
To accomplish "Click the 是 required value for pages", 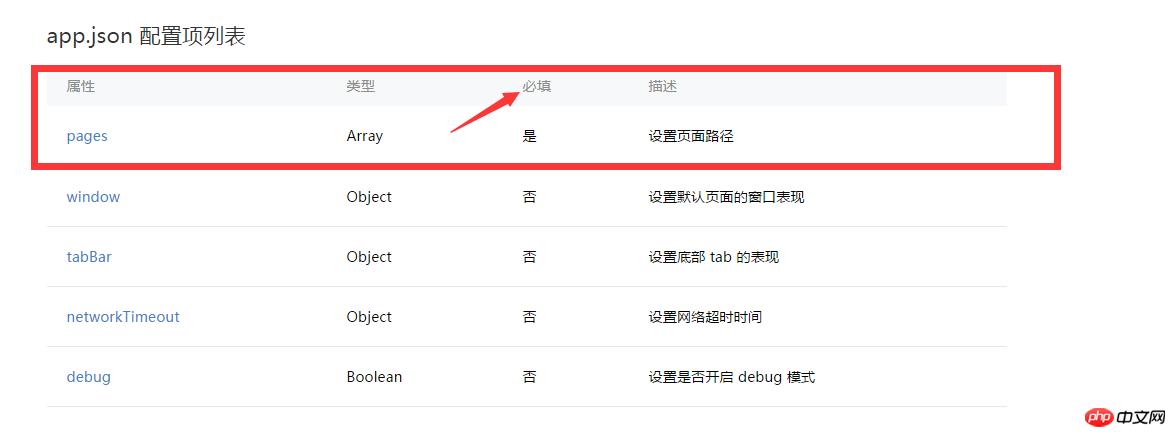I will click(x=530, y=136).
